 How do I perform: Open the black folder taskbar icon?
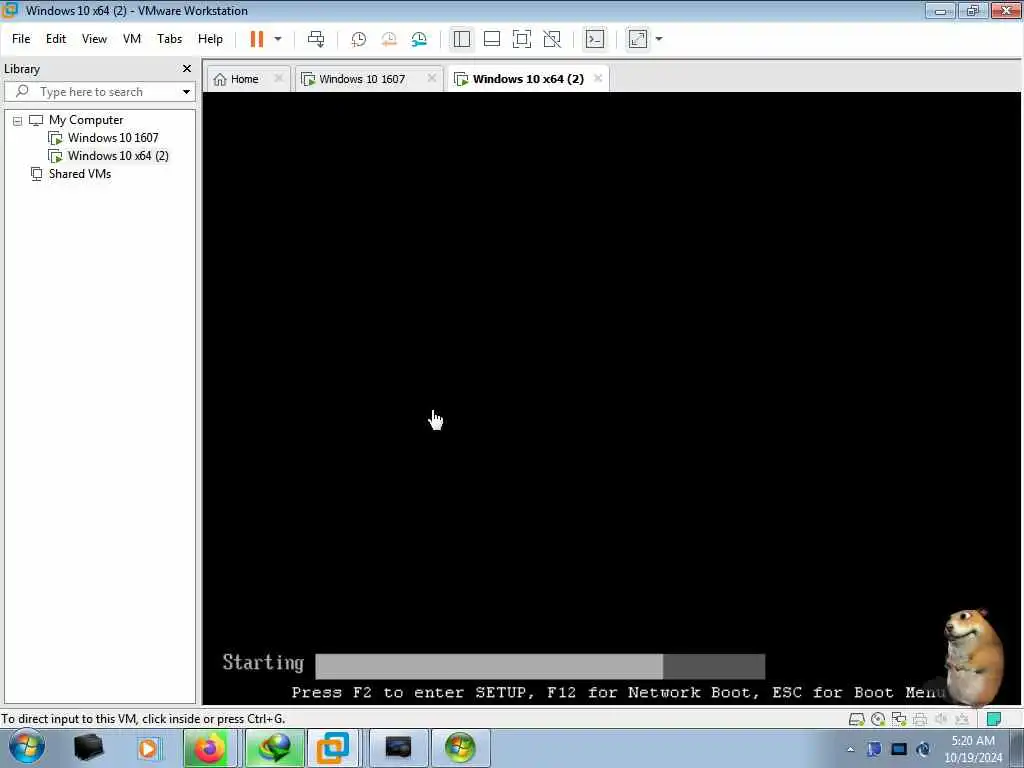click(89, 748)
